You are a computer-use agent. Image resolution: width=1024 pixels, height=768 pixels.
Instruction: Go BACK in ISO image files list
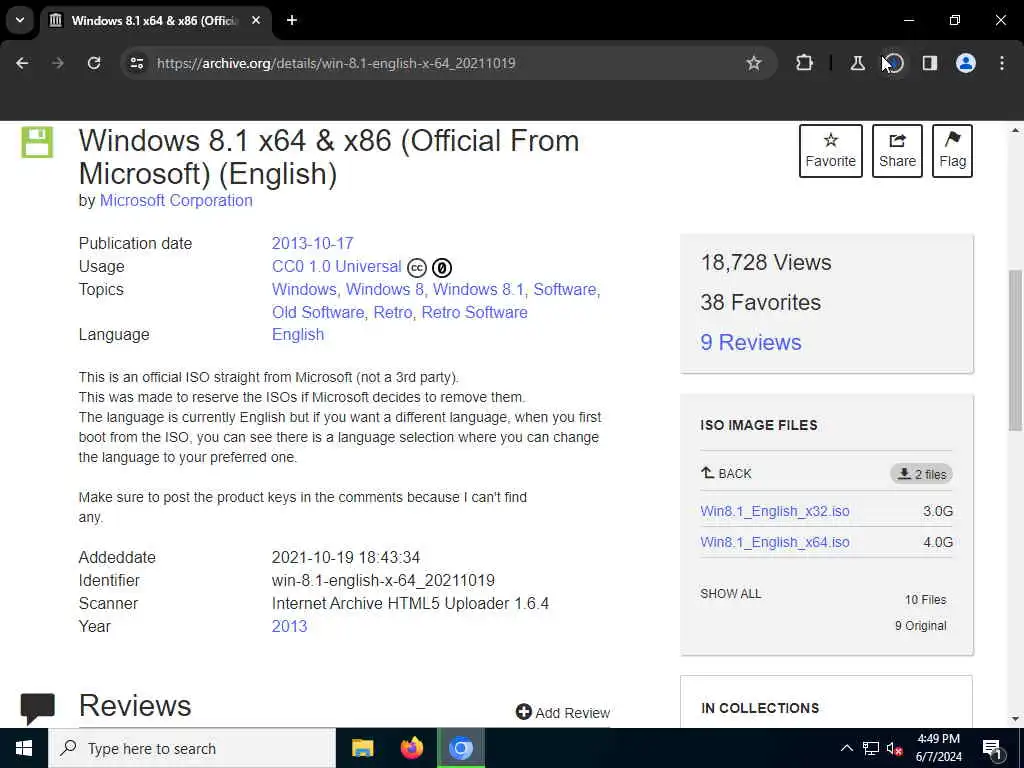pos(726,473)
